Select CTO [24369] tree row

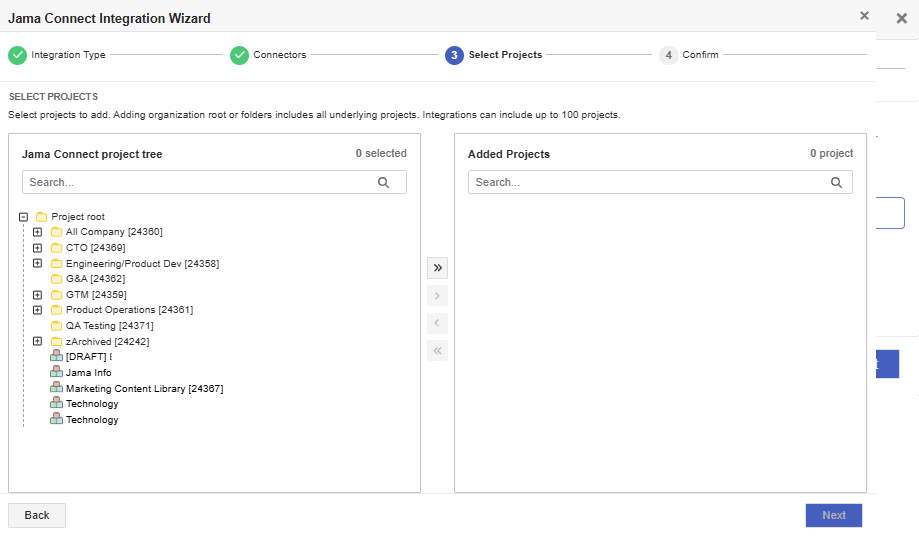coord(96,248)
